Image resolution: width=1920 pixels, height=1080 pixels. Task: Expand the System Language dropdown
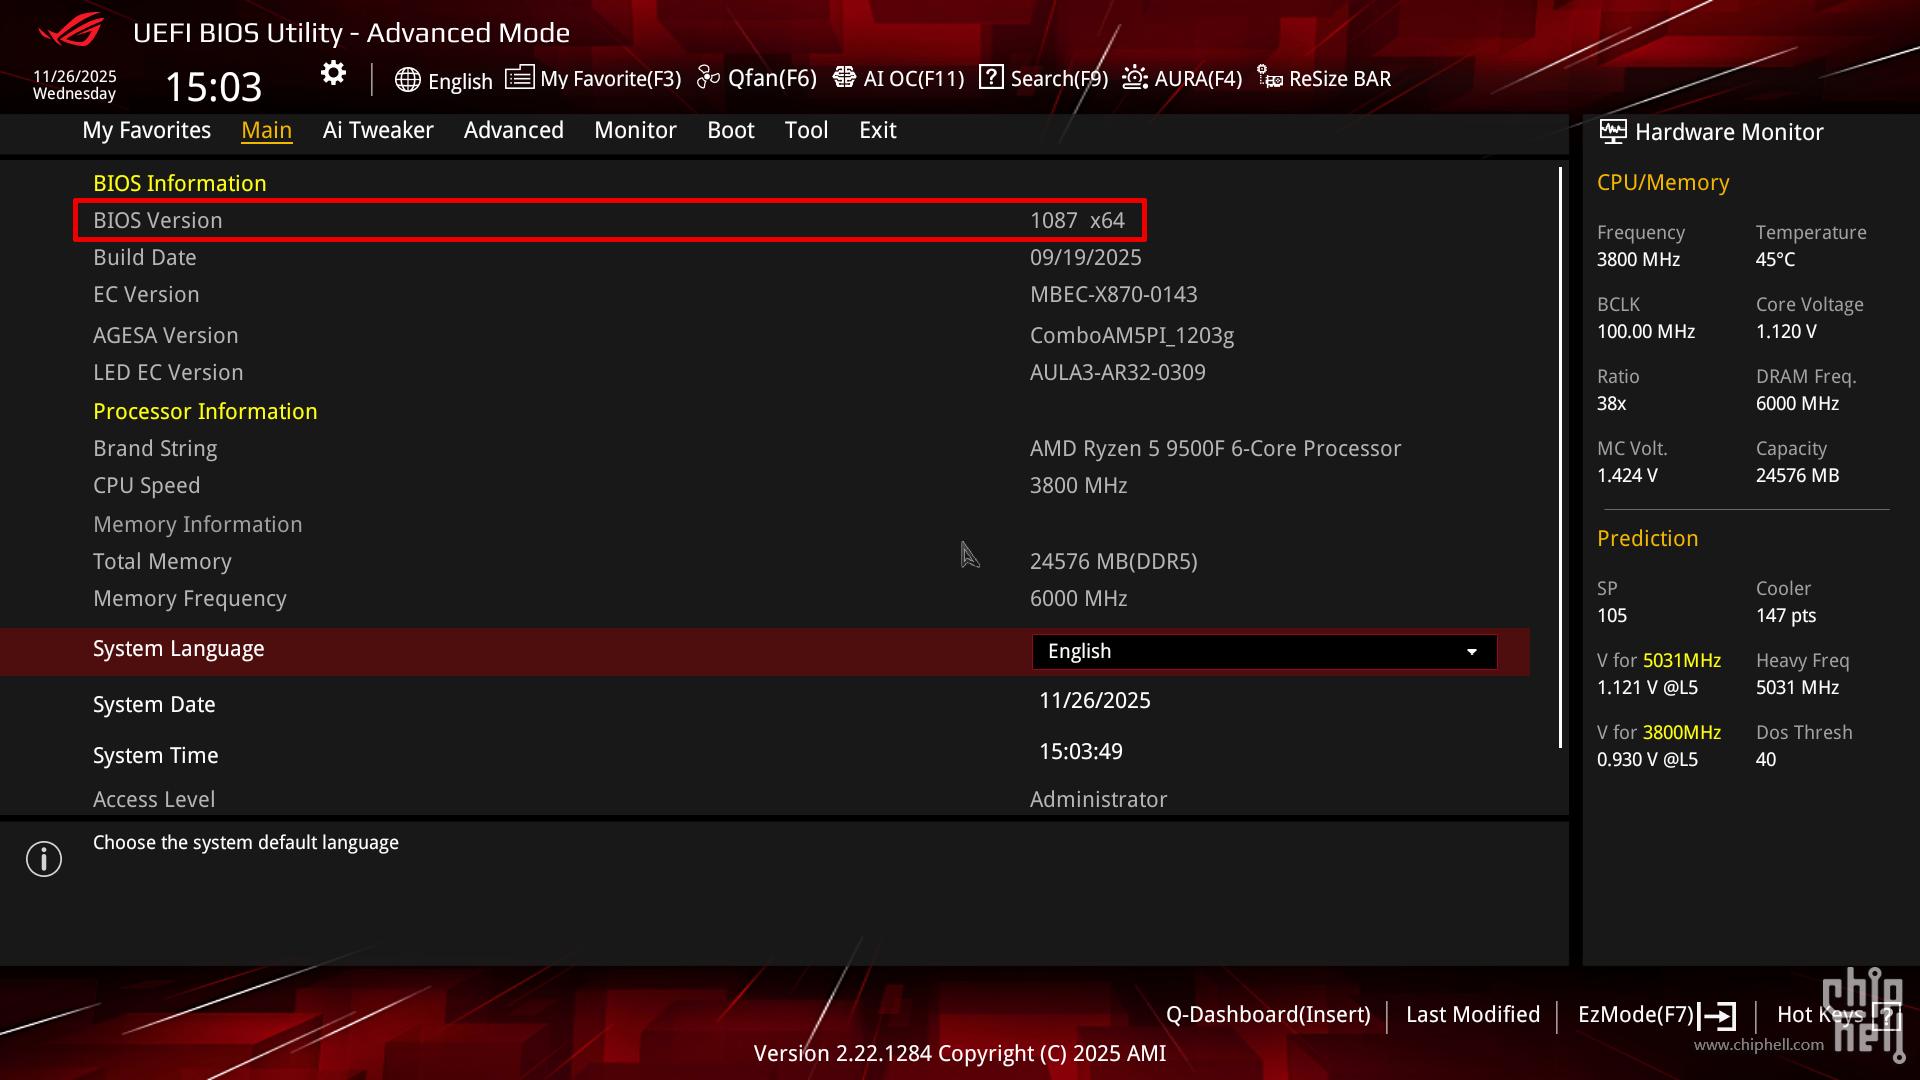click(x=1263, y=652)
